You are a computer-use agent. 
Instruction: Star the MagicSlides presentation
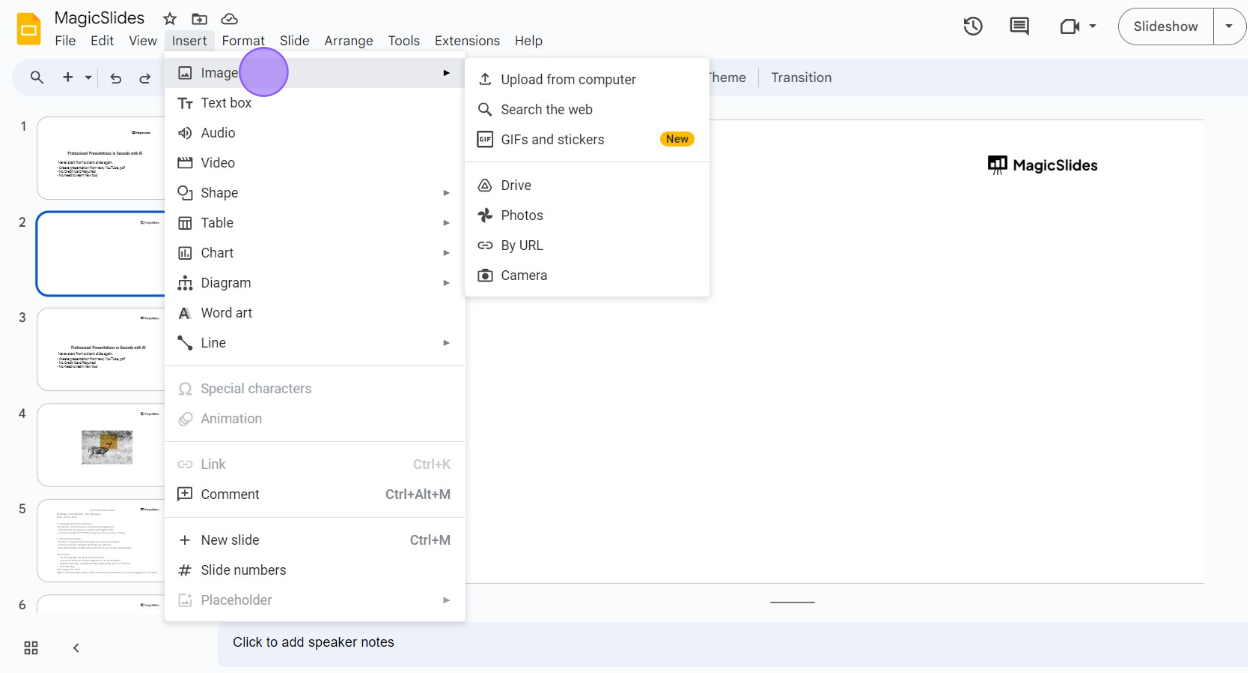(x=170, y=19)
